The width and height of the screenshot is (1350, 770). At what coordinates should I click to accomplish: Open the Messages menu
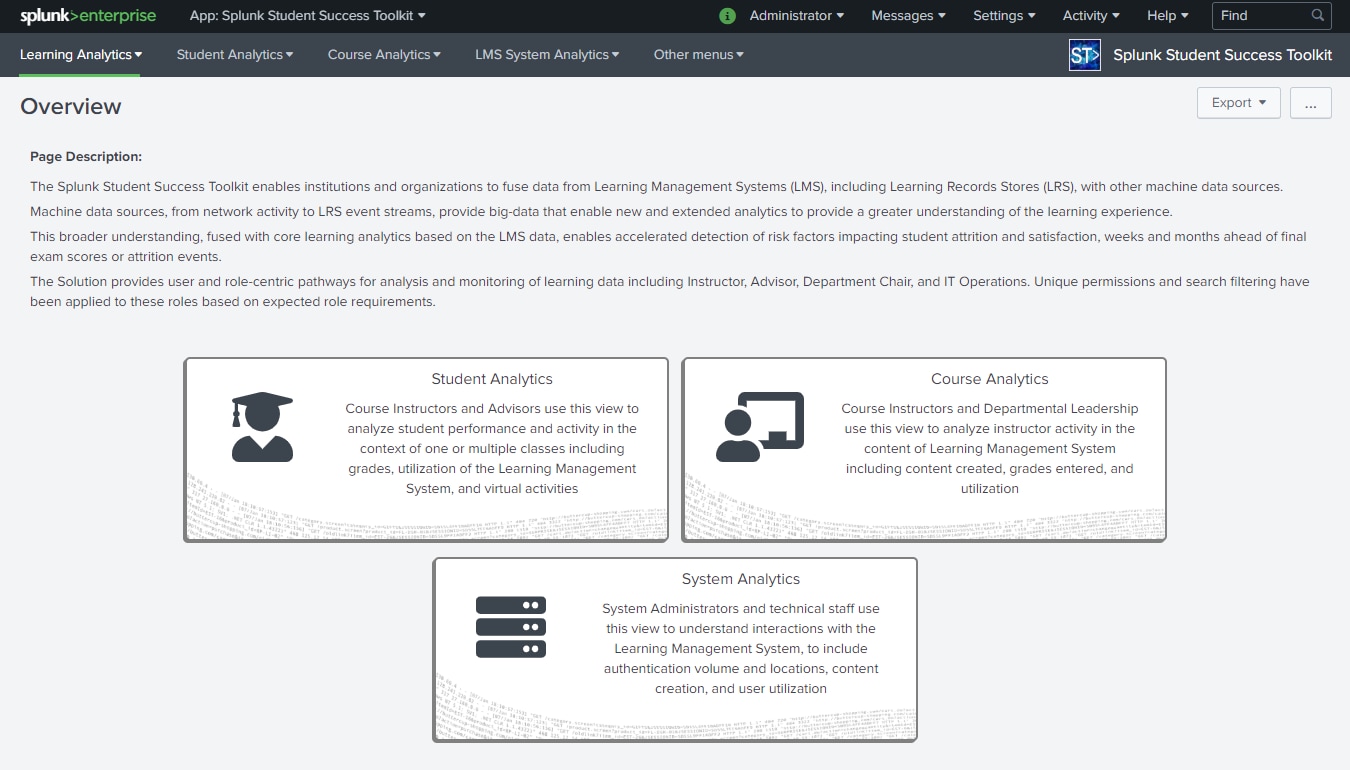click(x=908, y=16)
